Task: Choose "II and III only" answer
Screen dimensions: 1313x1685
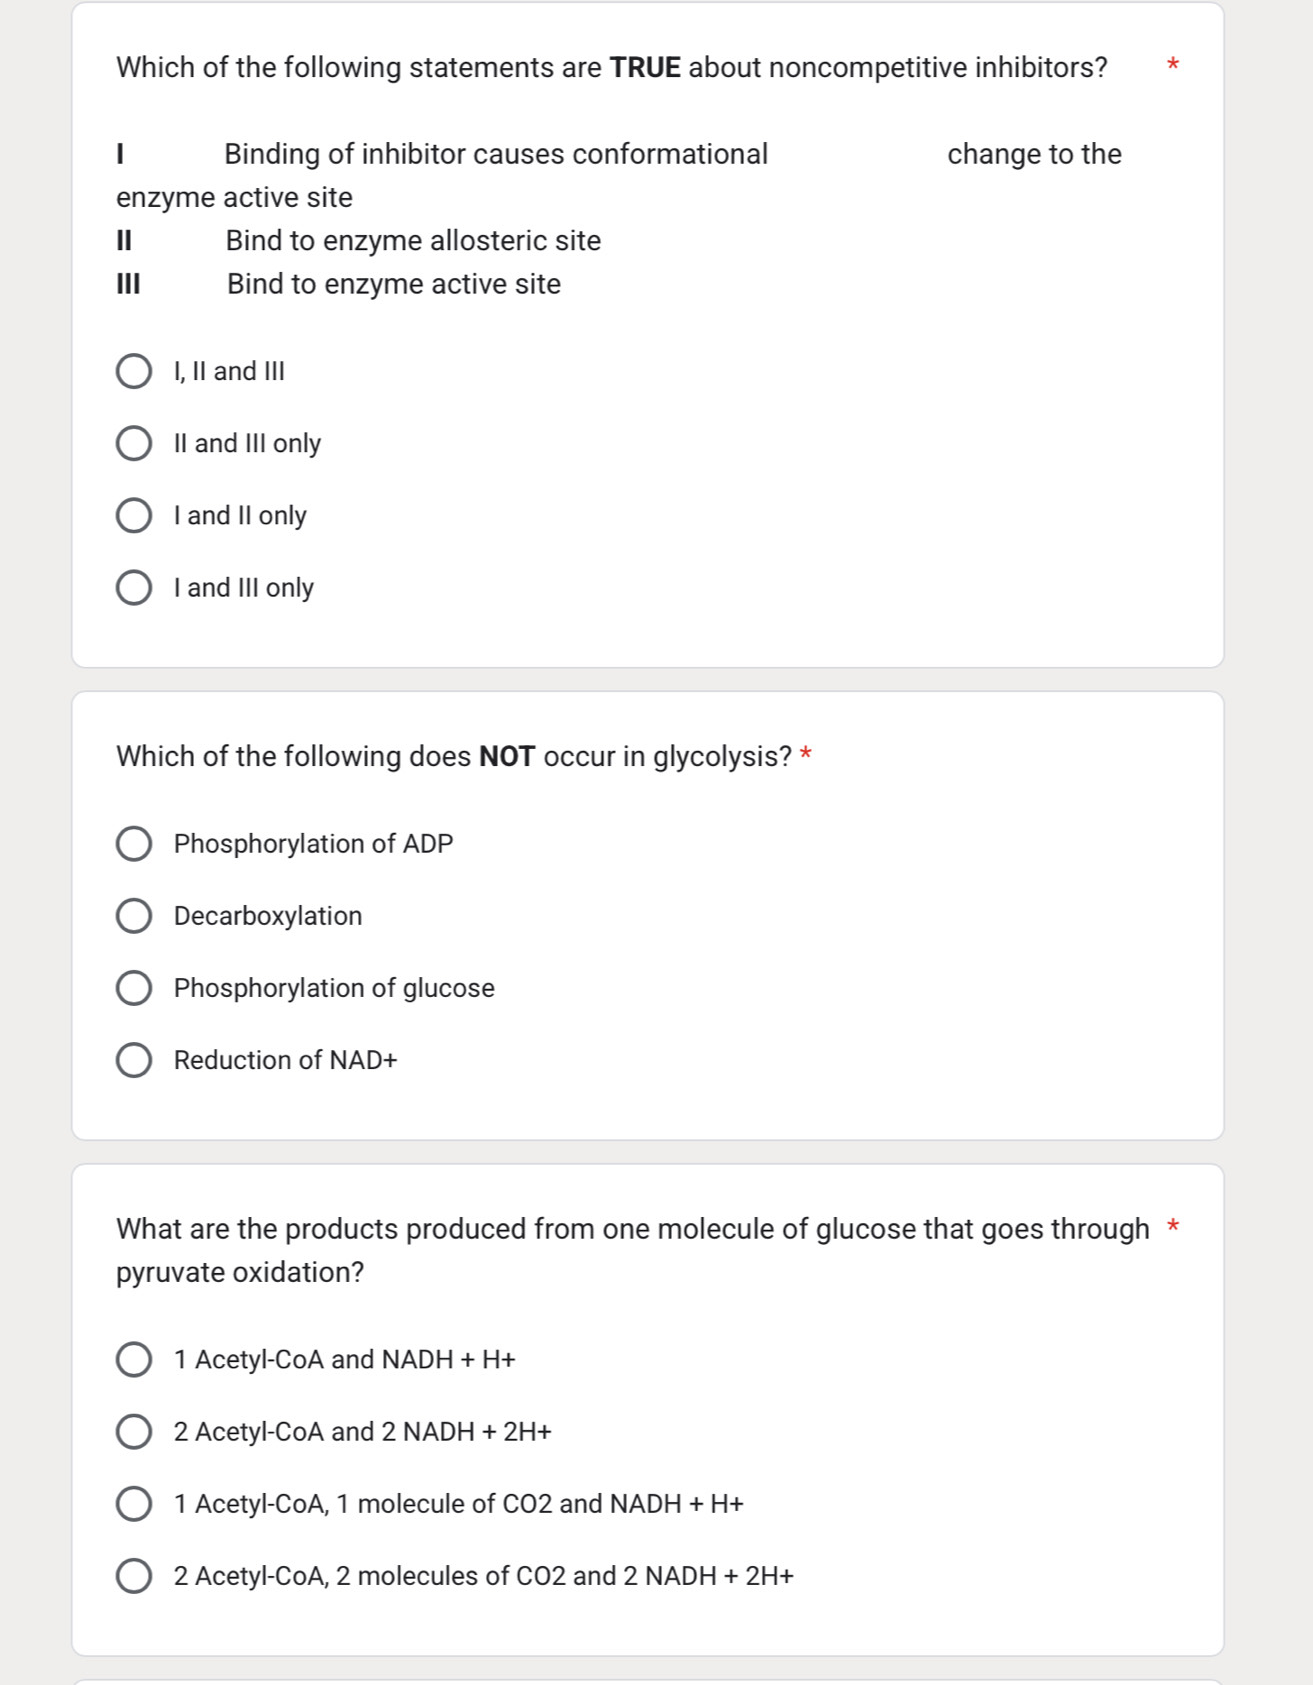Action: 135,443
